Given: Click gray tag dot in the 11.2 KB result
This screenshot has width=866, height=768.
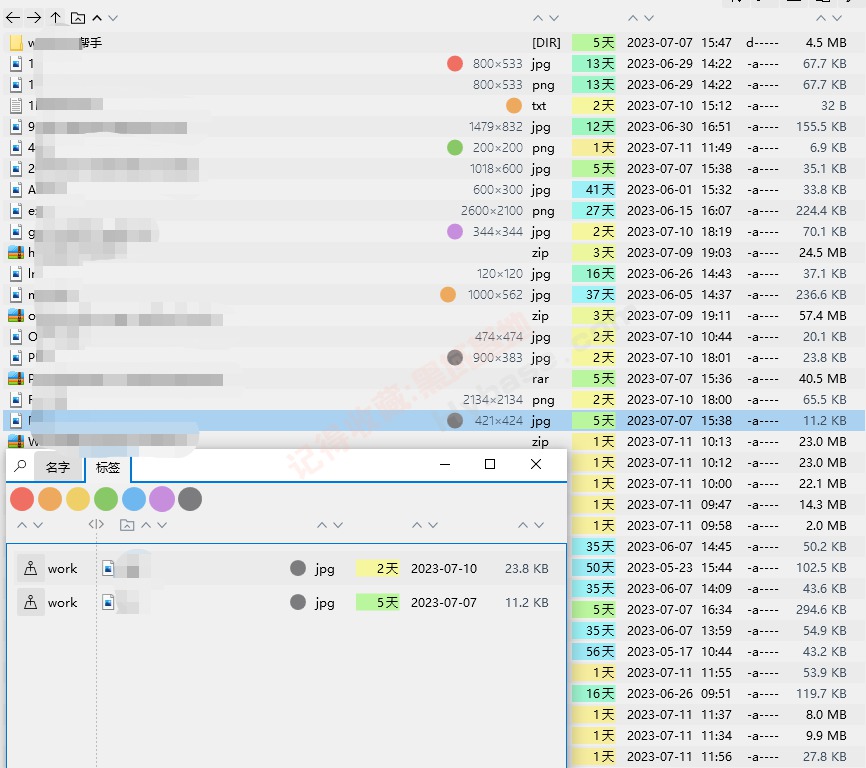Looking at the screenshot, I should (x=298, y=602).
